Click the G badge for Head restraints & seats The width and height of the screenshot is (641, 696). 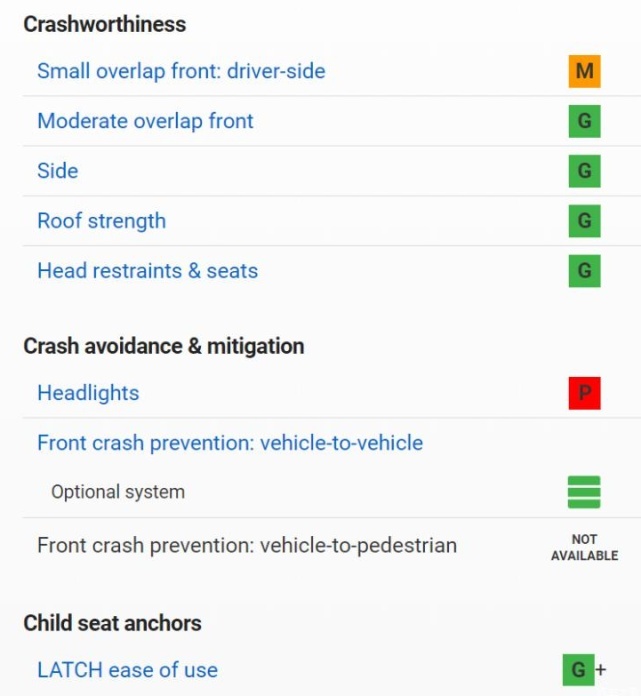[x=584, y=271]
